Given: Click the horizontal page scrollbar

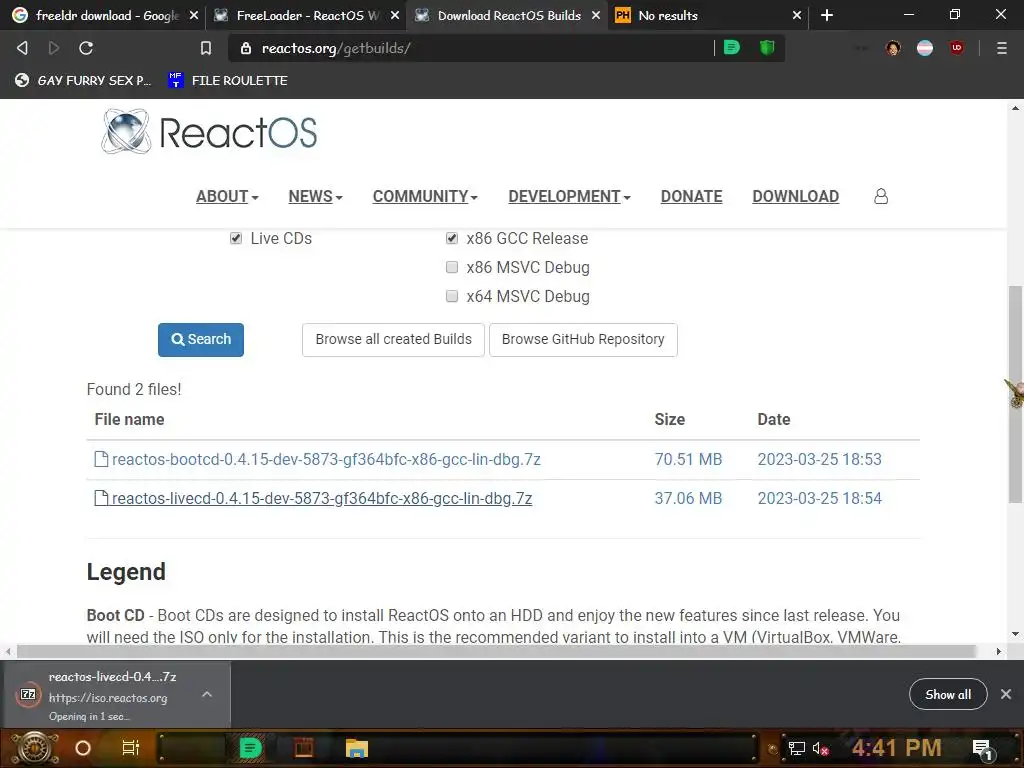Looking at the screenshot, I should 496,651.
